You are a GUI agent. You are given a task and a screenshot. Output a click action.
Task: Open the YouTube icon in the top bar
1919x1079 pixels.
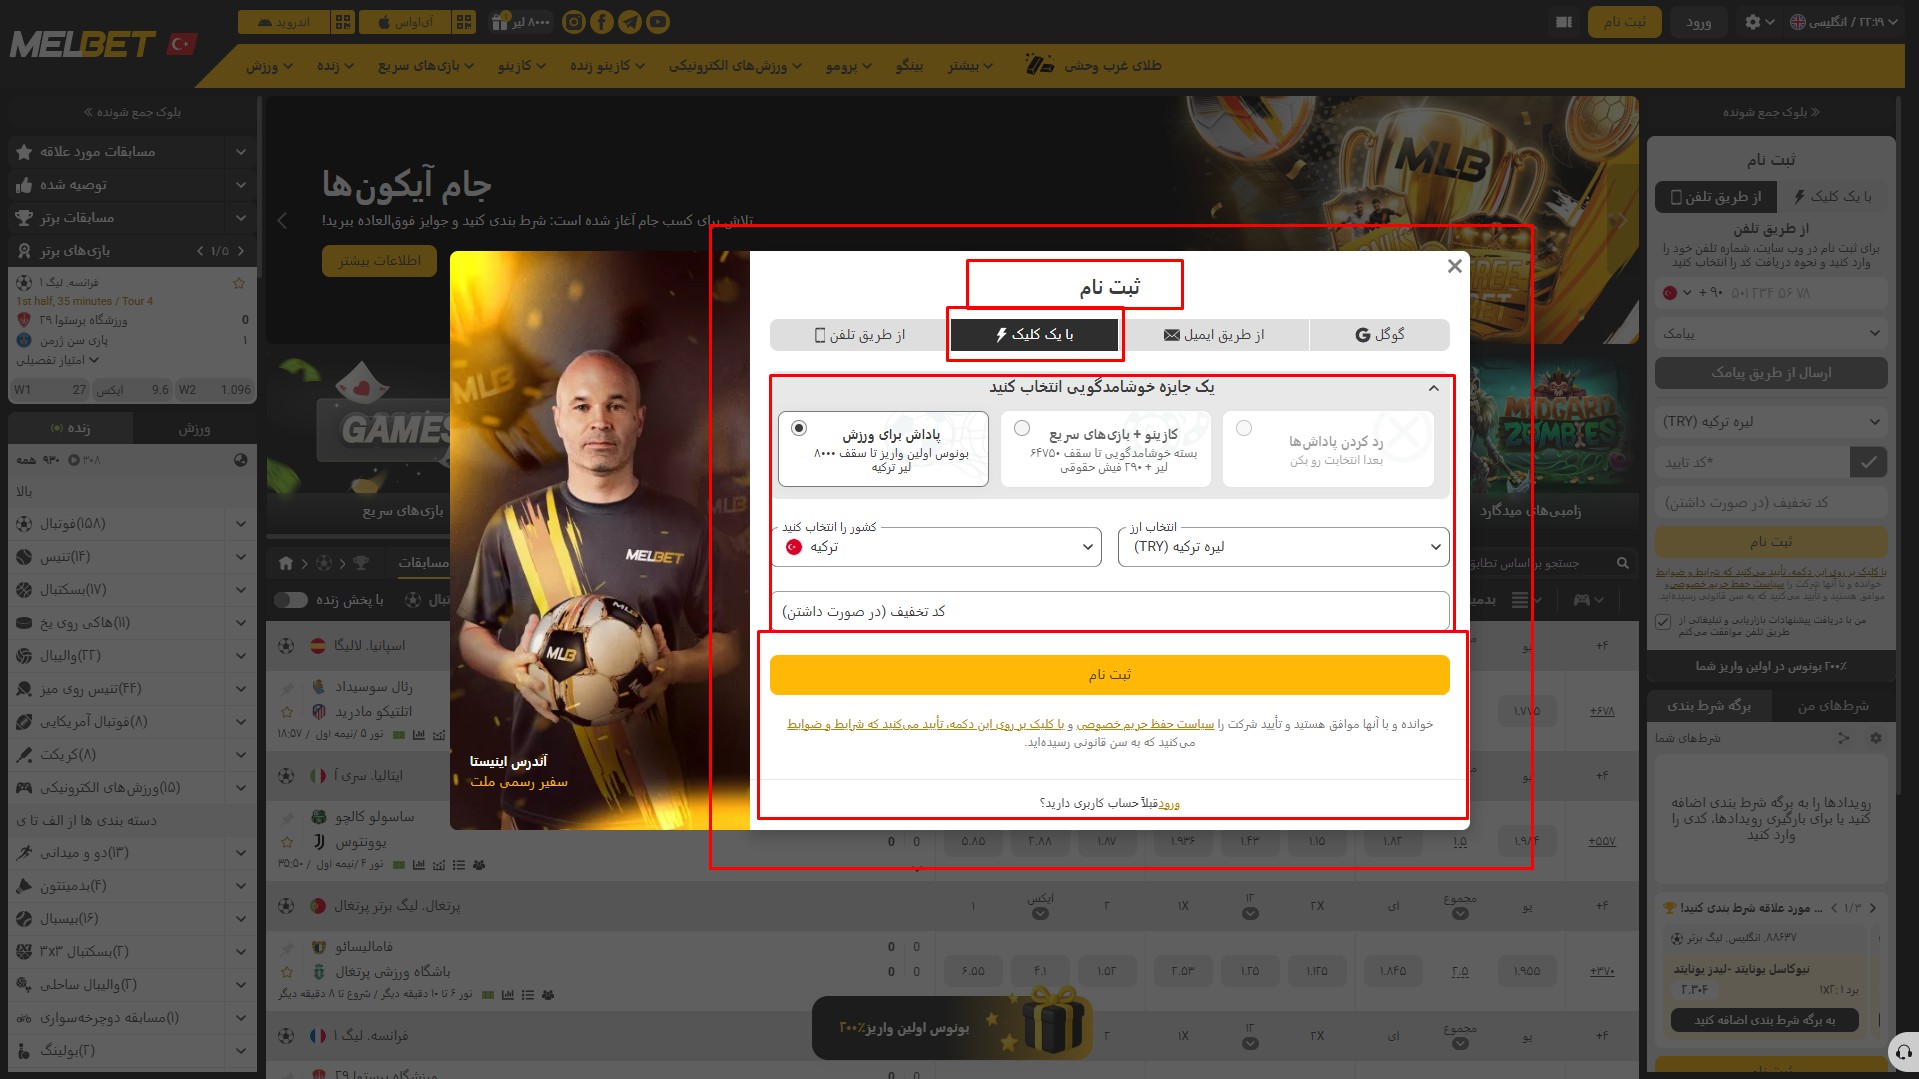tap(658, 22)
